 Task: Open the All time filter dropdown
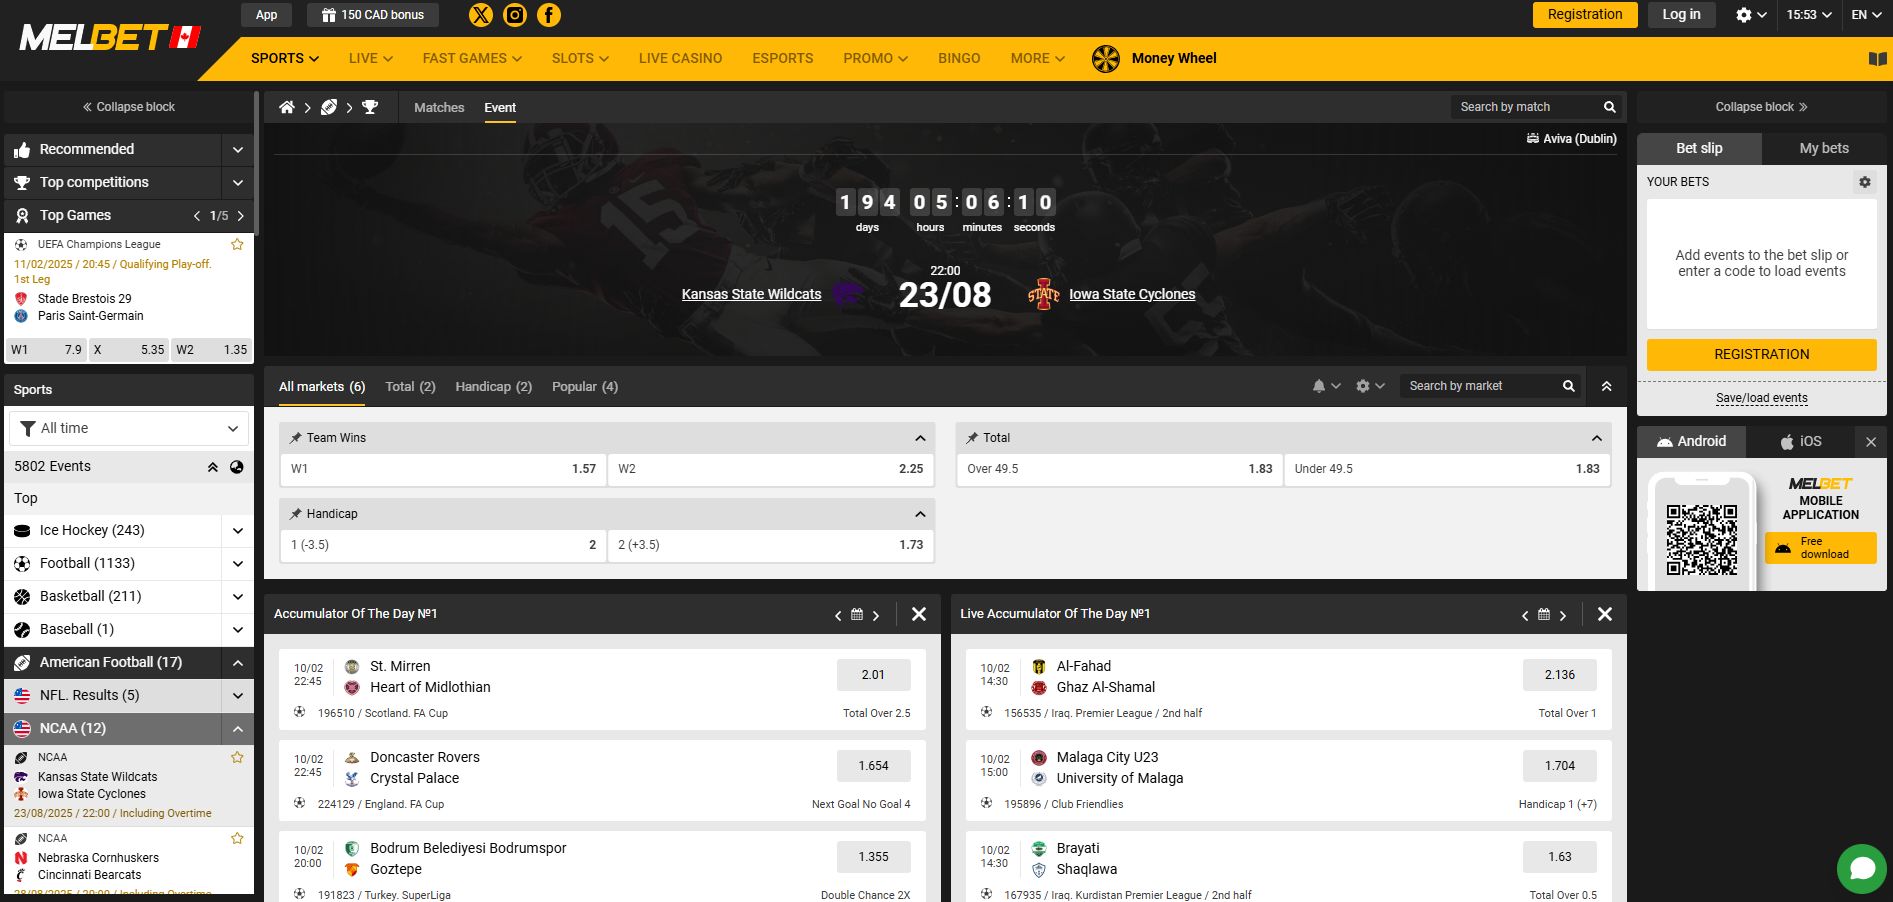(129, 428)
